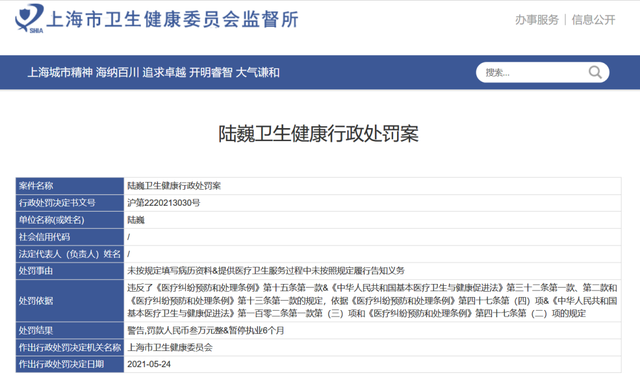Click the decision number 沪第2220213030号
Screen dimensions: 640x386
point(164,203)
